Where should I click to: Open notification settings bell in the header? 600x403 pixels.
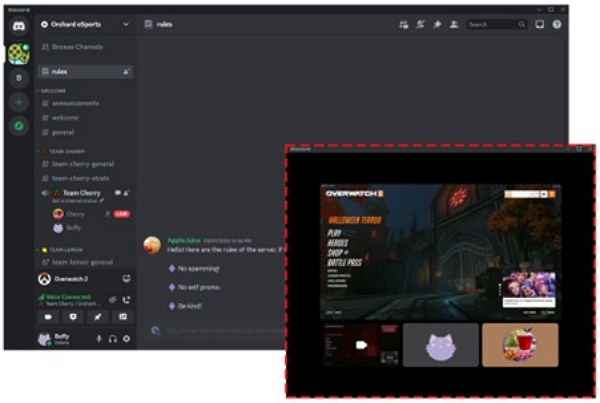pyautogui.click(x=420, y=24)
